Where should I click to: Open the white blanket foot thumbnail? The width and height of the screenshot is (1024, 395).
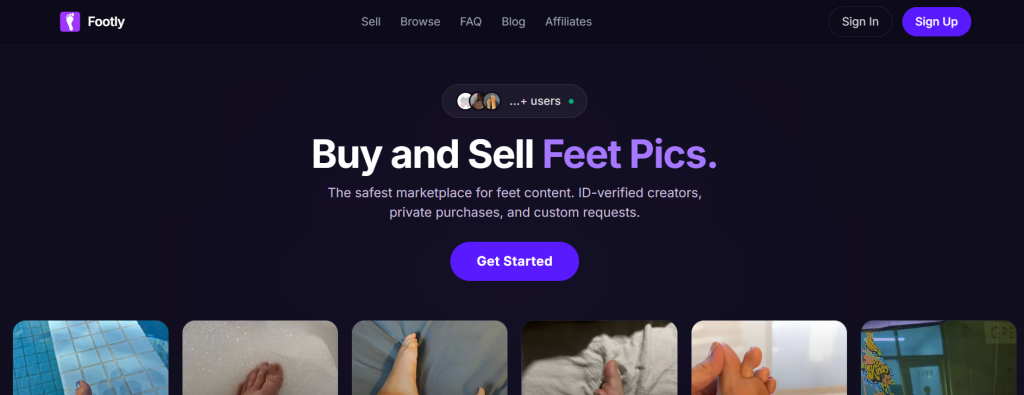click(x=600, y=358)
